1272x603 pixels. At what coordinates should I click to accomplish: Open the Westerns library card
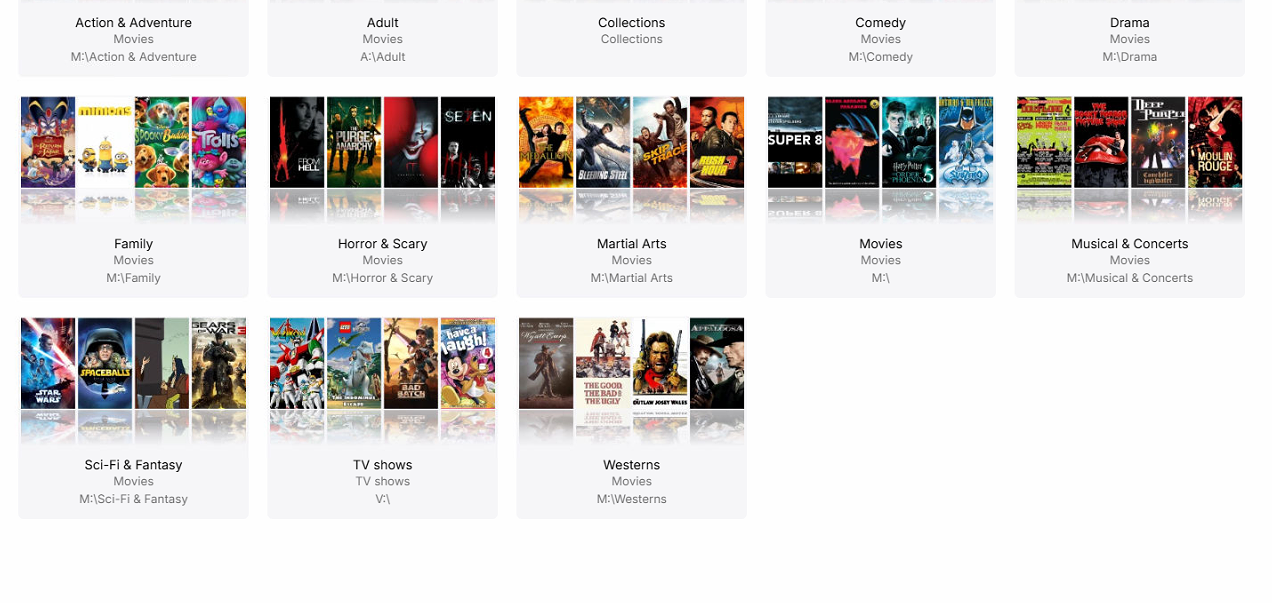(631, 417)
